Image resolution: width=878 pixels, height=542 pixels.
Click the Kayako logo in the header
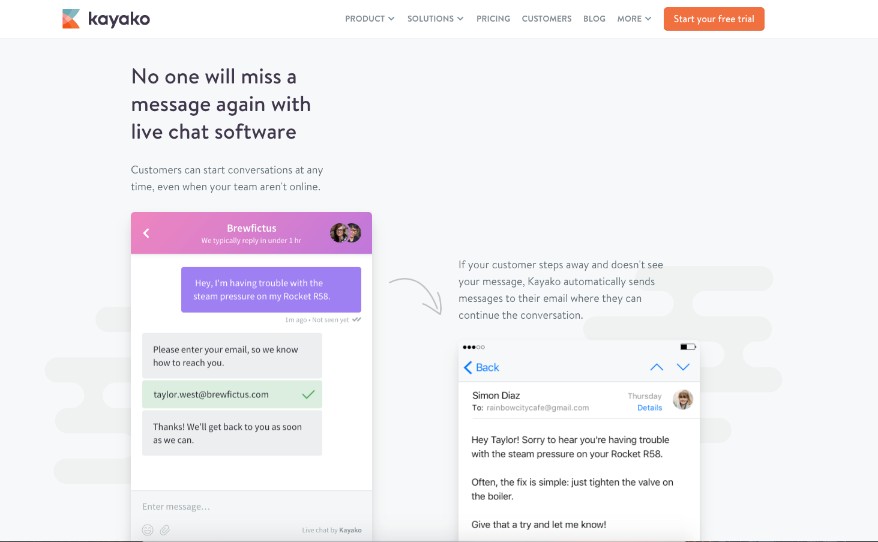pos(105,18)
